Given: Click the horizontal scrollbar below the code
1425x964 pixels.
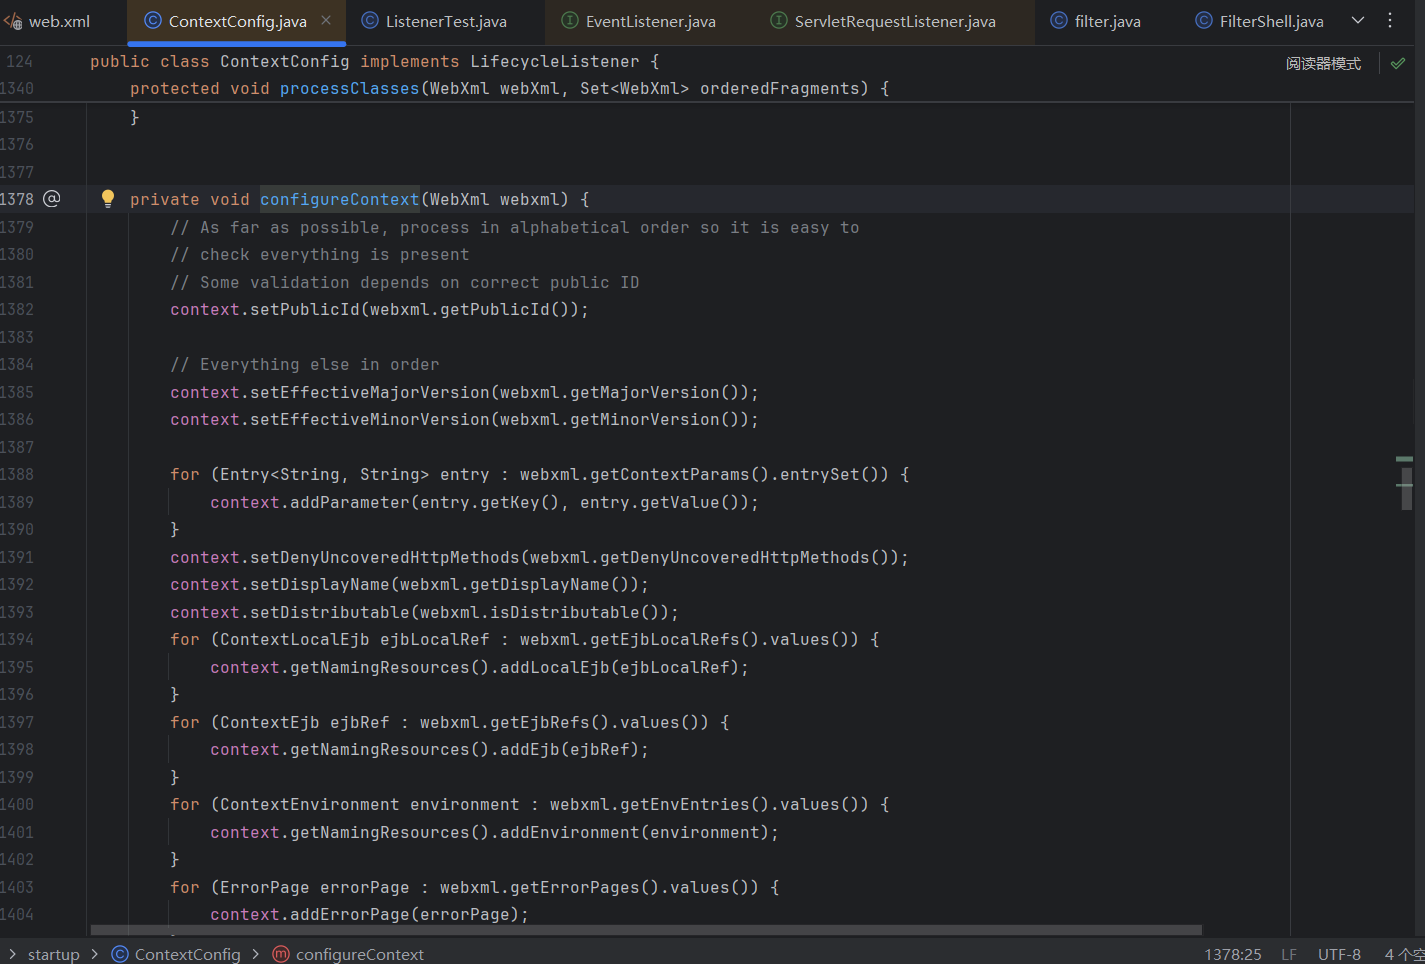Looking at the screenshot, I should (x=645, y=929).
